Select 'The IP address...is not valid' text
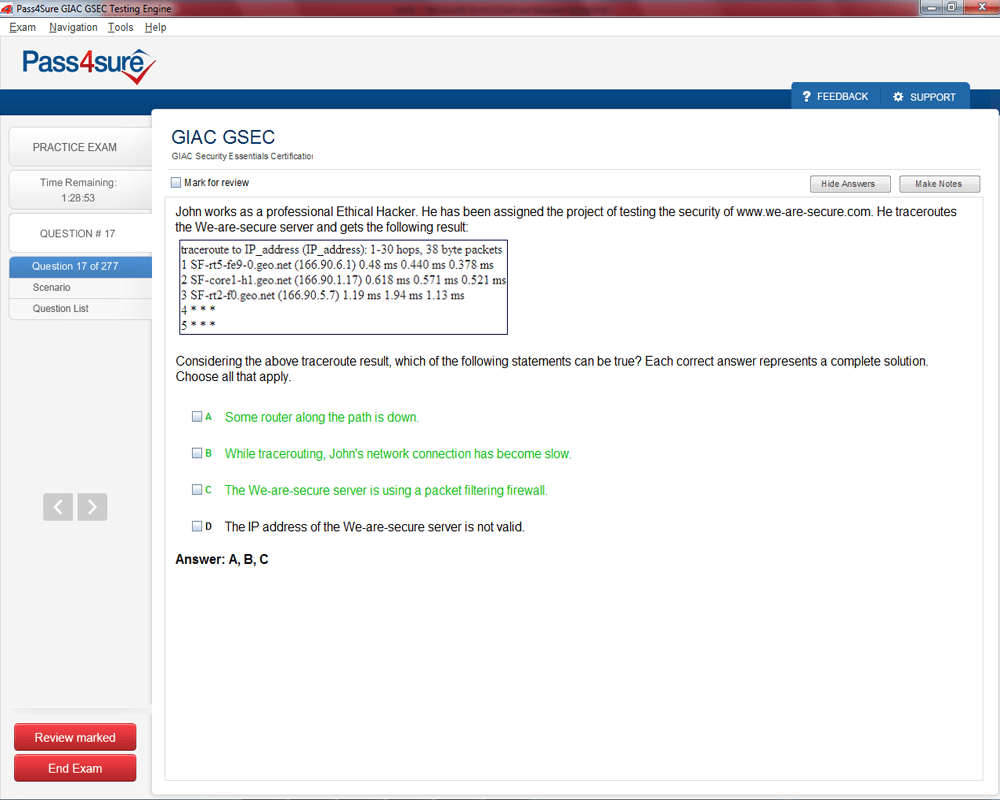Image resolution: width=1000 pixels, height=800 pixels. (x=374, y=527)
